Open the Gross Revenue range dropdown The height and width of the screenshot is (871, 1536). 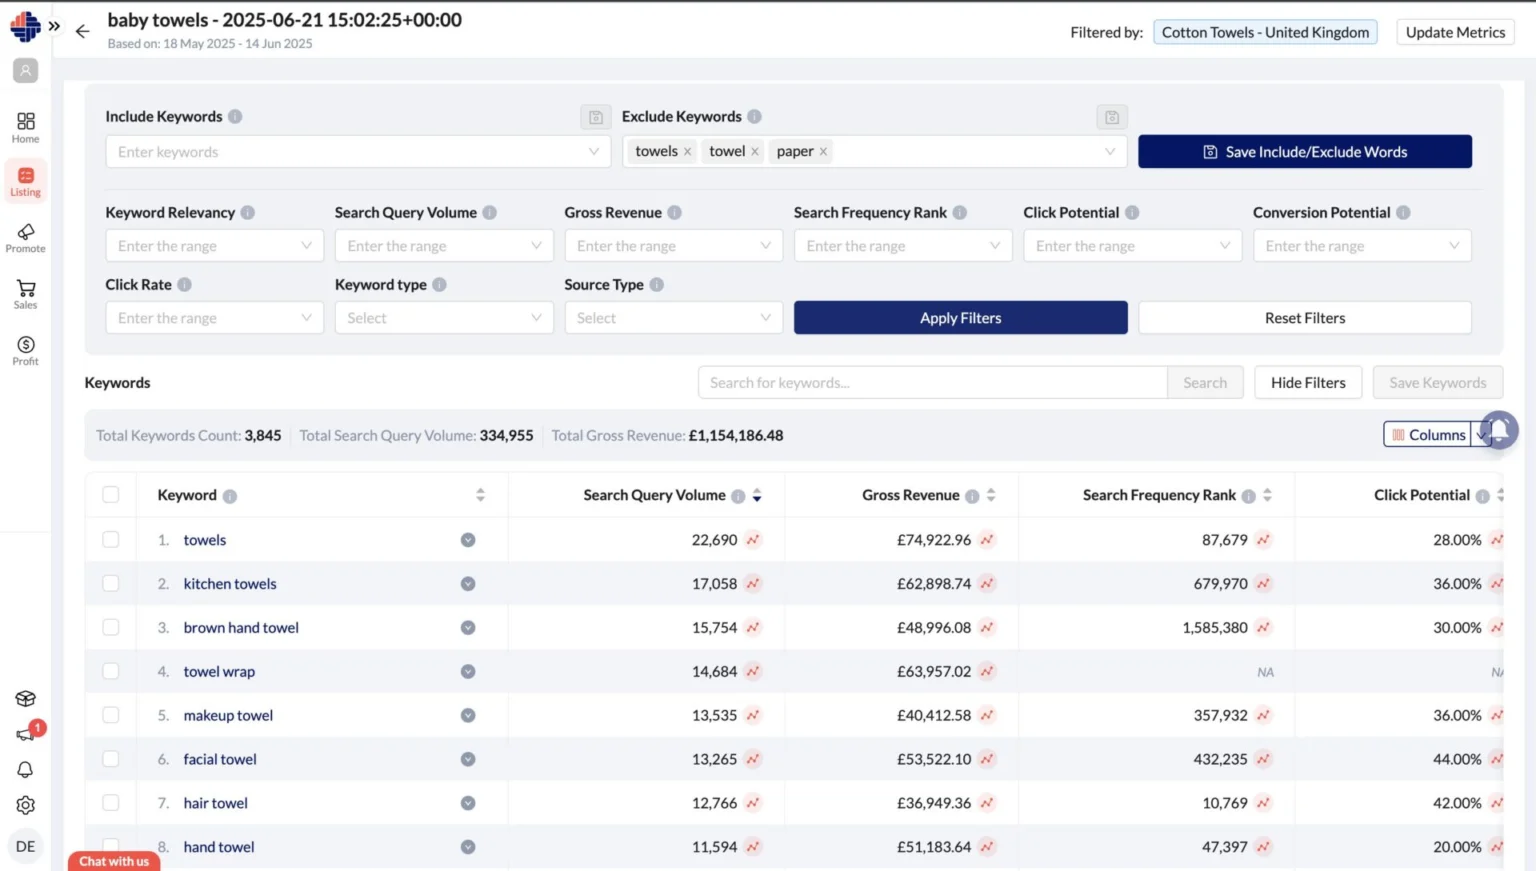click(x=673, y=246)
